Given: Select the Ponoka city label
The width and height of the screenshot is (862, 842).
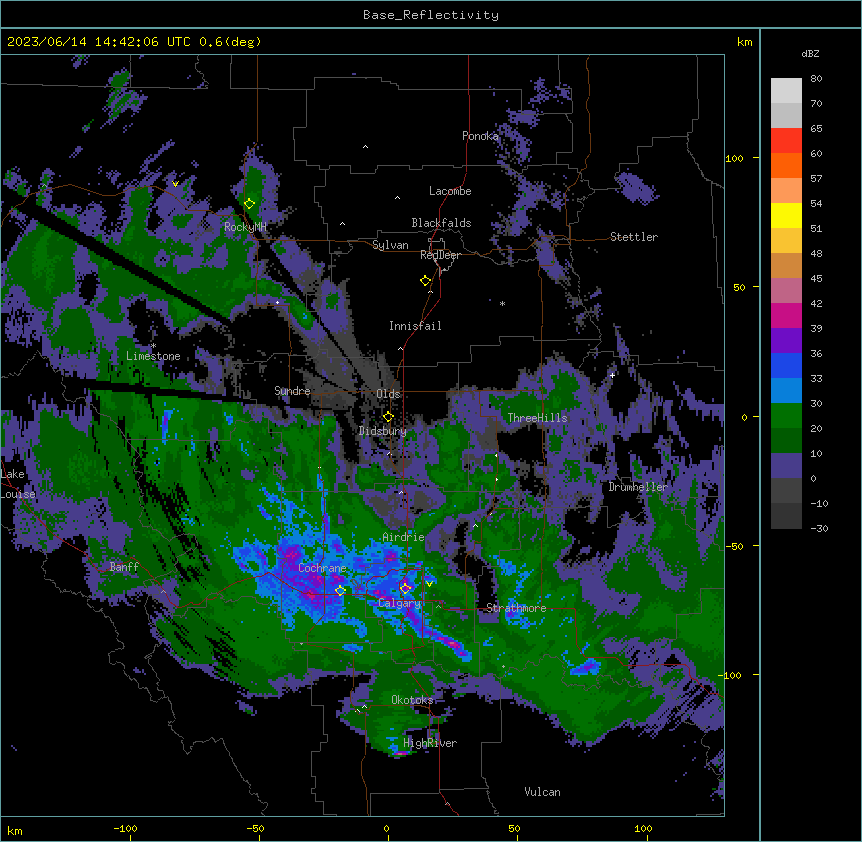Looking at the screenshot, I should pos(480,136).
